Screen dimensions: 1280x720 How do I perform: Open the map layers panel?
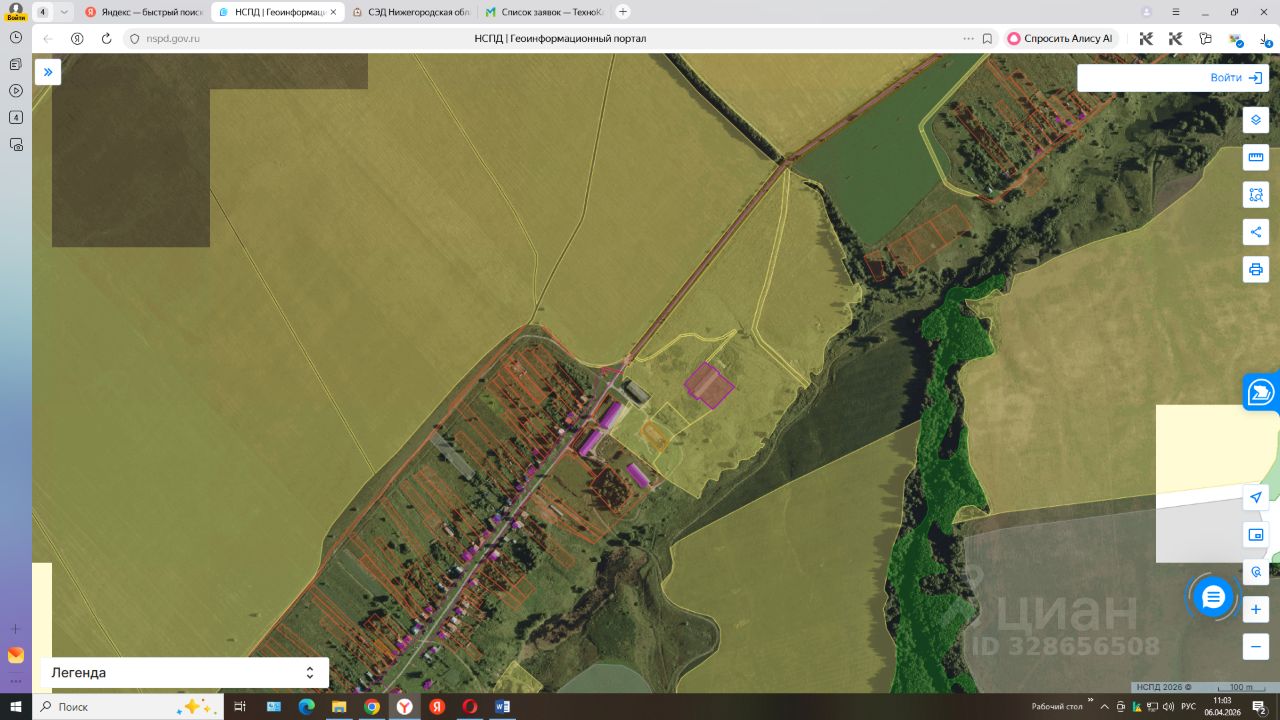pyautogui.click(x=1256, y=120)
